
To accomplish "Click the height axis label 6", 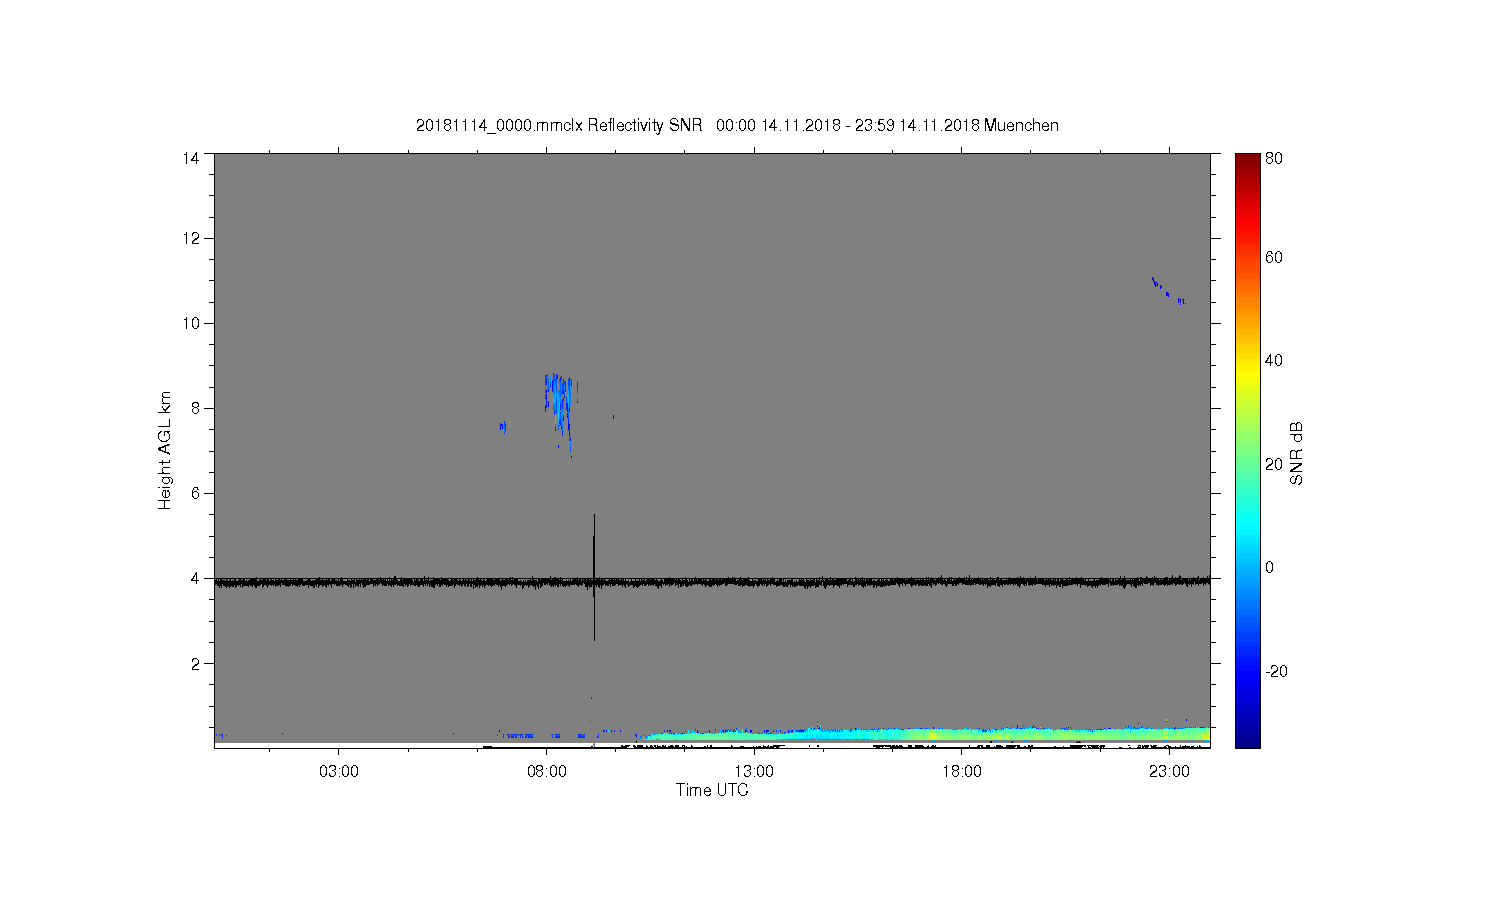I will 195,493.
